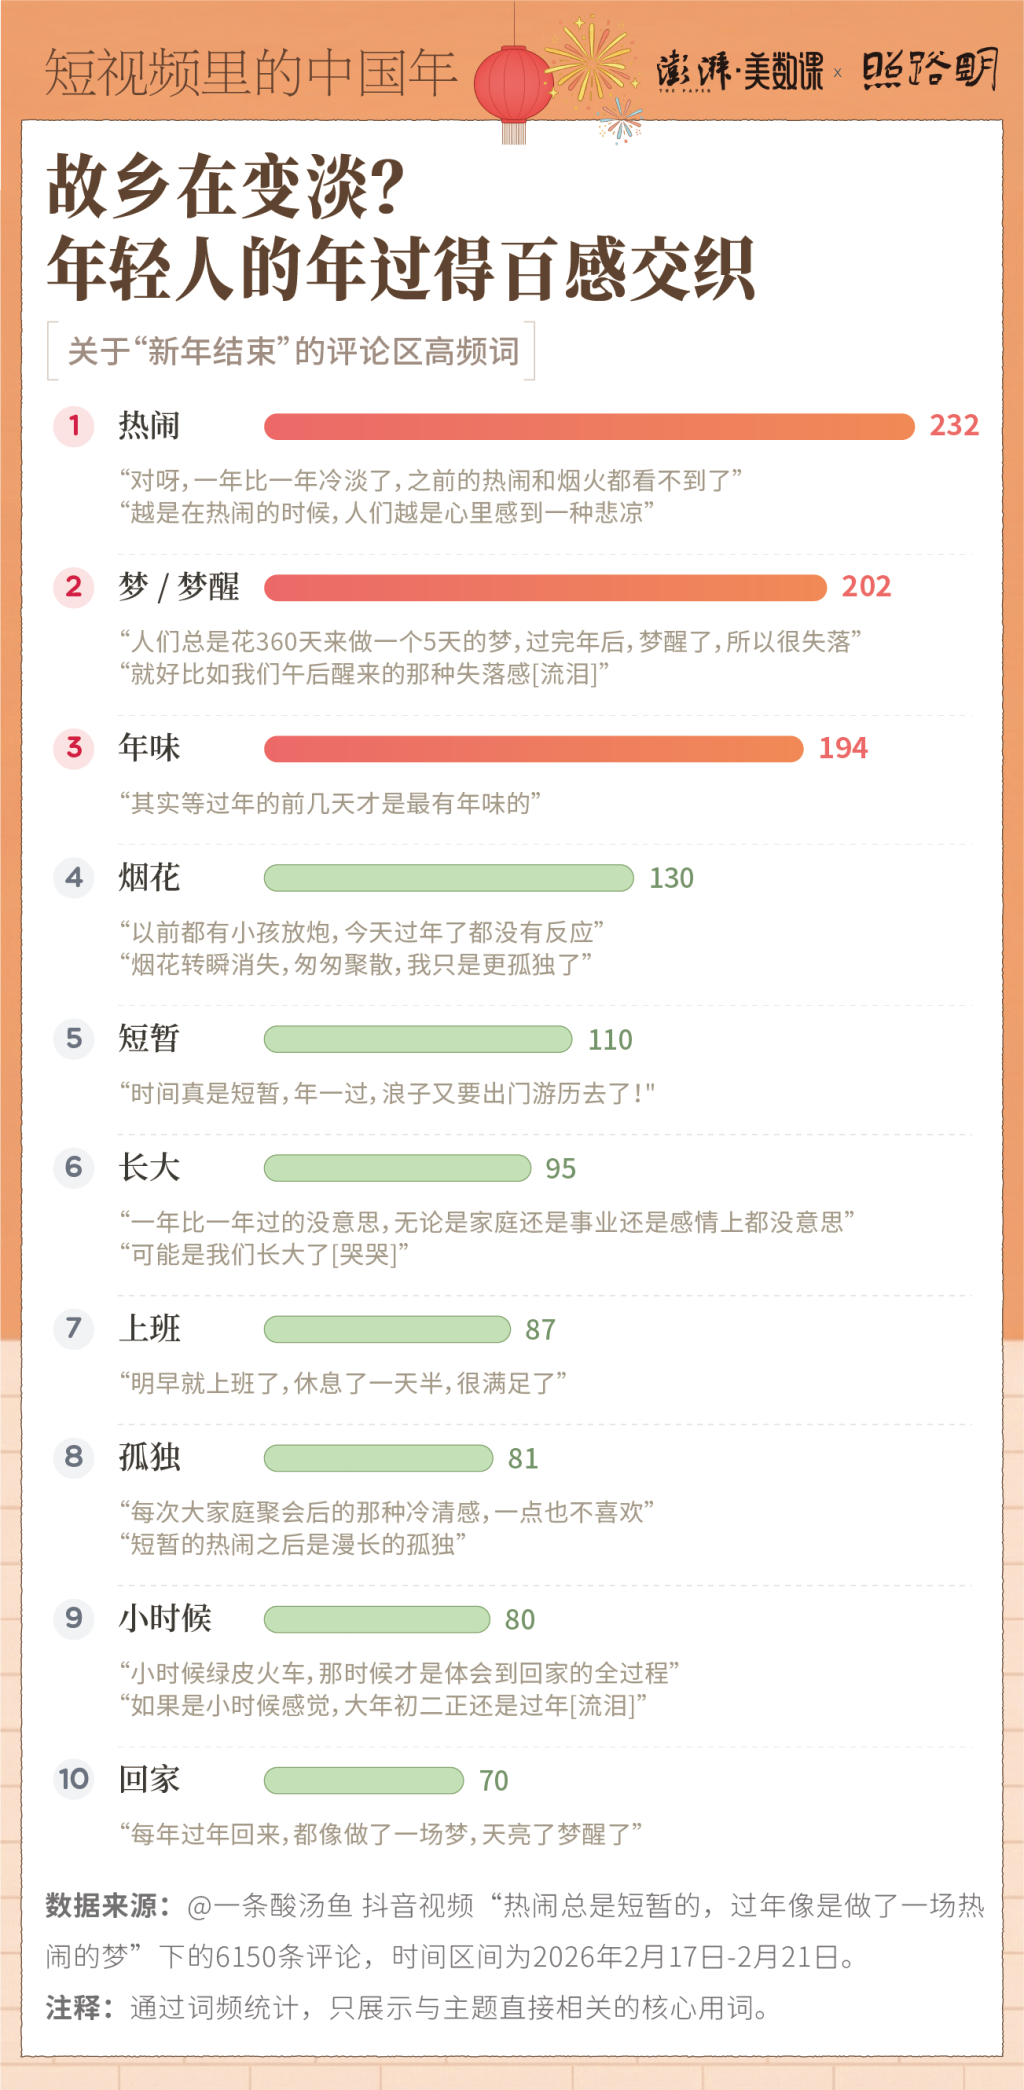The image size is (1024, 2090).
Task: Click the 关于“新年结束”的评论区高频词 subtitle box
Action: 292,351
